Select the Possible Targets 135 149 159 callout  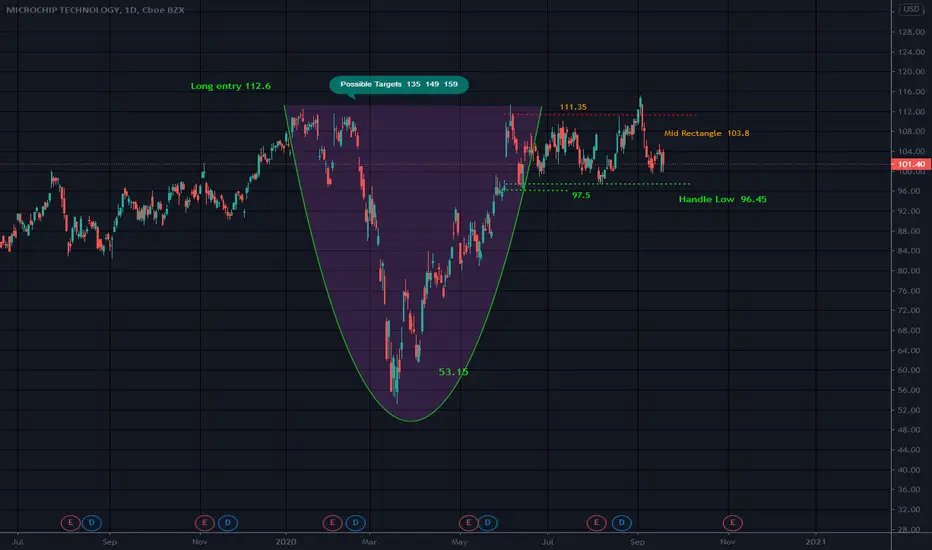399,84
